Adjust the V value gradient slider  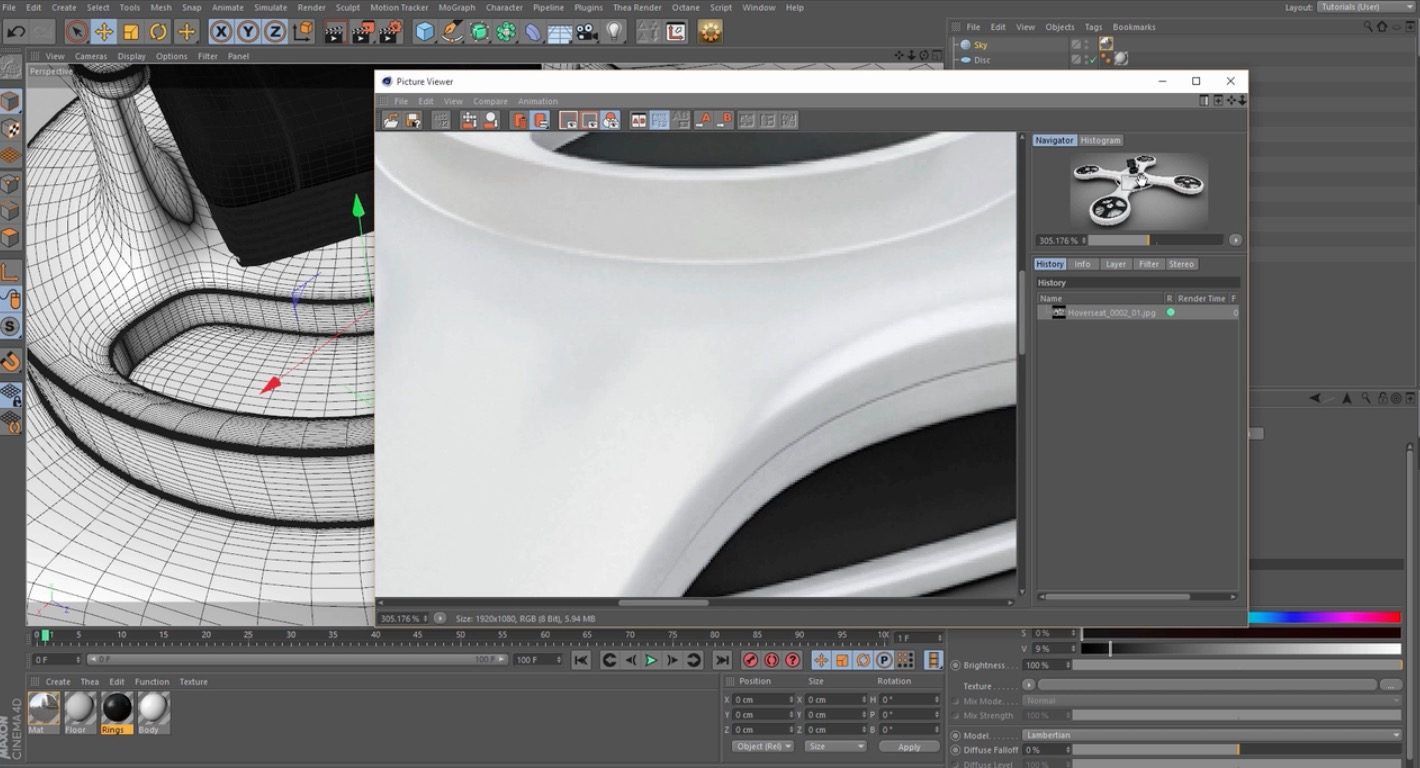(1241, 649)
